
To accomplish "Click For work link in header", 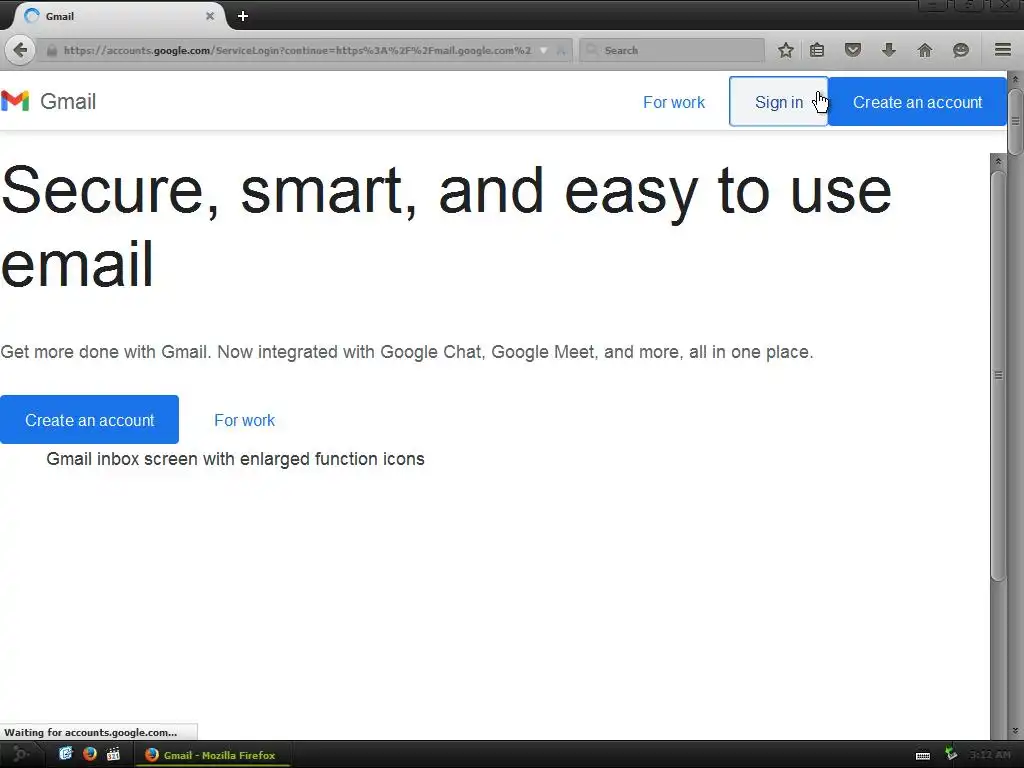I will [x=674, y=103].
